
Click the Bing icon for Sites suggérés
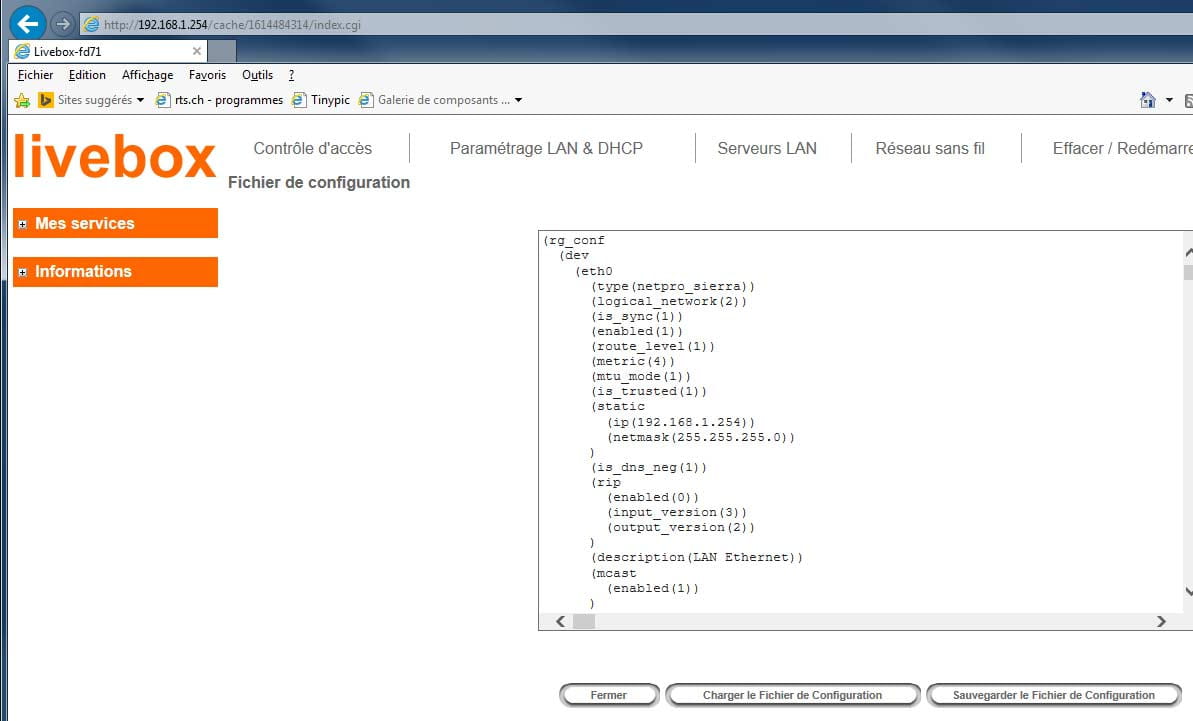[46, 100]
